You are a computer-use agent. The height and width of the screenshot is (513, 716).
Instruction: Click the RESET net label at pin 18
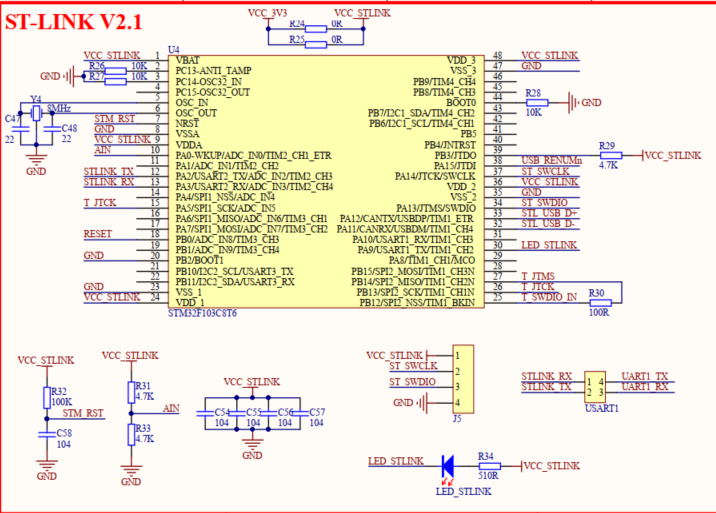click(98, 234)
